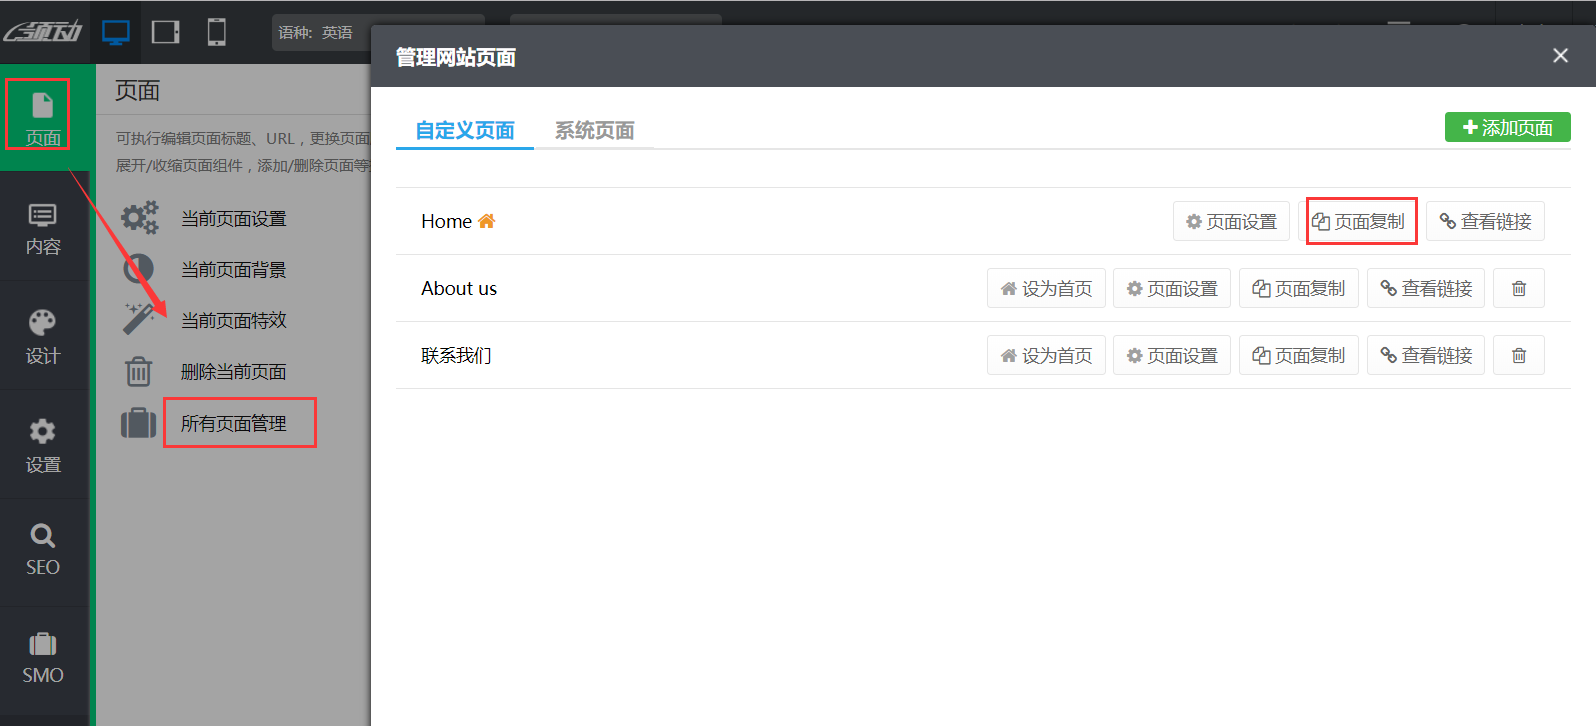Click the green 添加页面 button
This screenshot has height=726, width=1596.
1507,128
